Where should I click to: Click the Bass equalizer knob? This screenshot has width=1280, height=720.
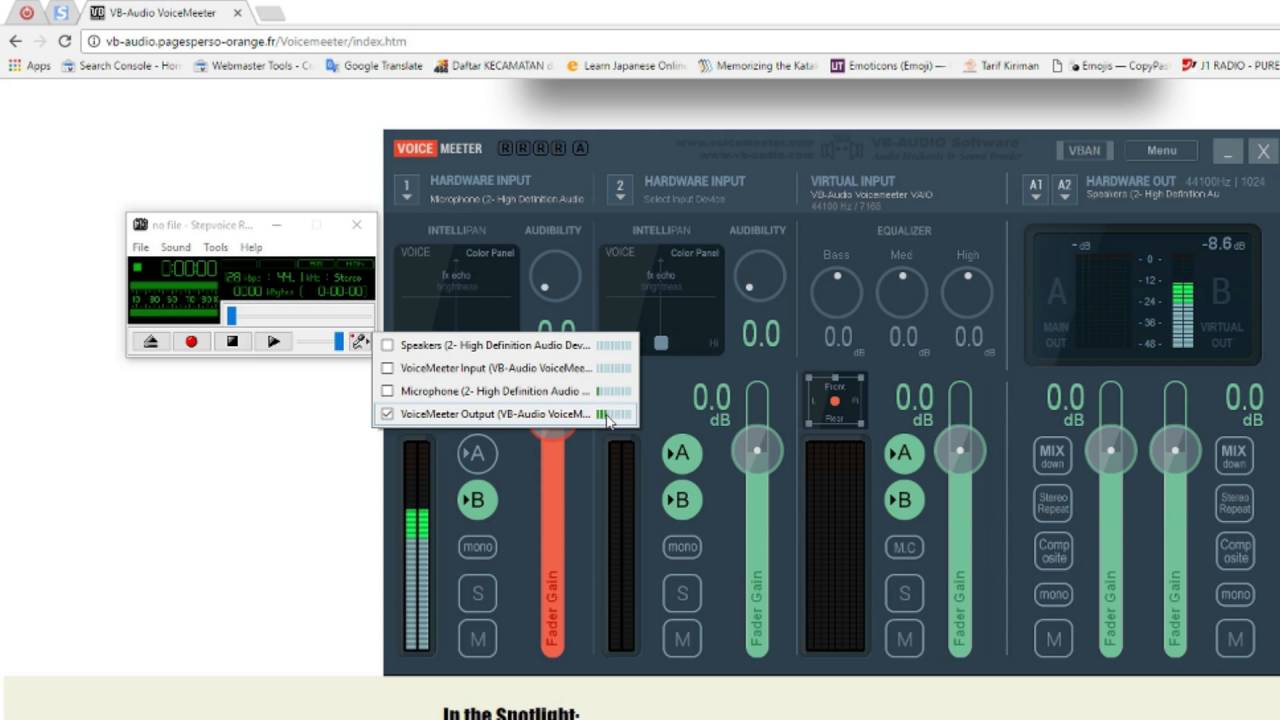(x=836, y=293)
